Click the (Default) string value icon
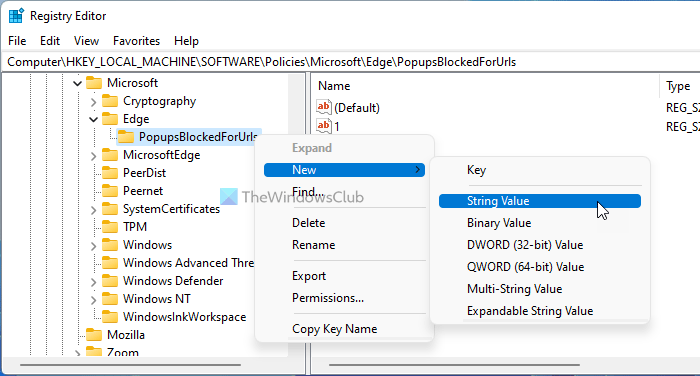700x376 pixels. pyautogui.click(x=324, y=107)
